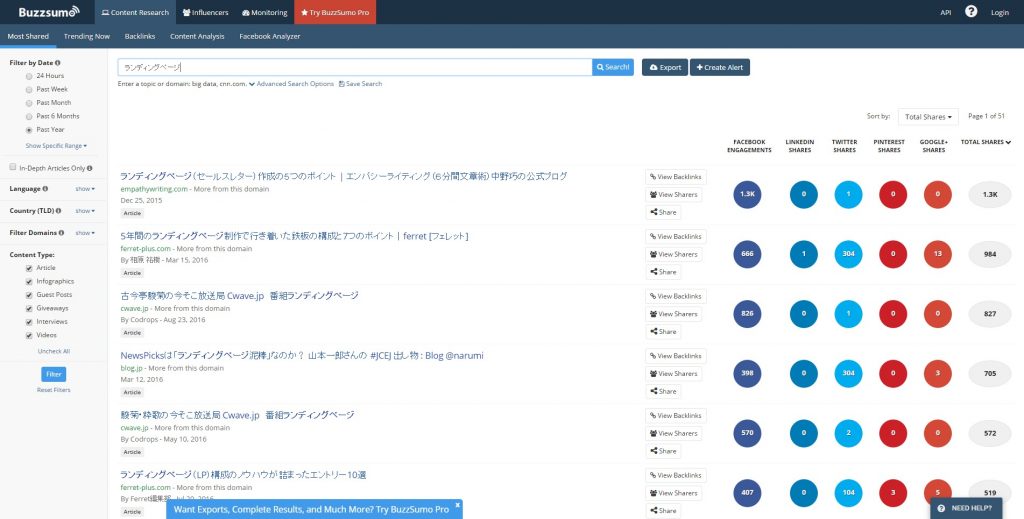Image resolution: width=1024 pixels, height=519 pixels.
Task: Click Facebook engagements circle showing 407
Action: 747,493
